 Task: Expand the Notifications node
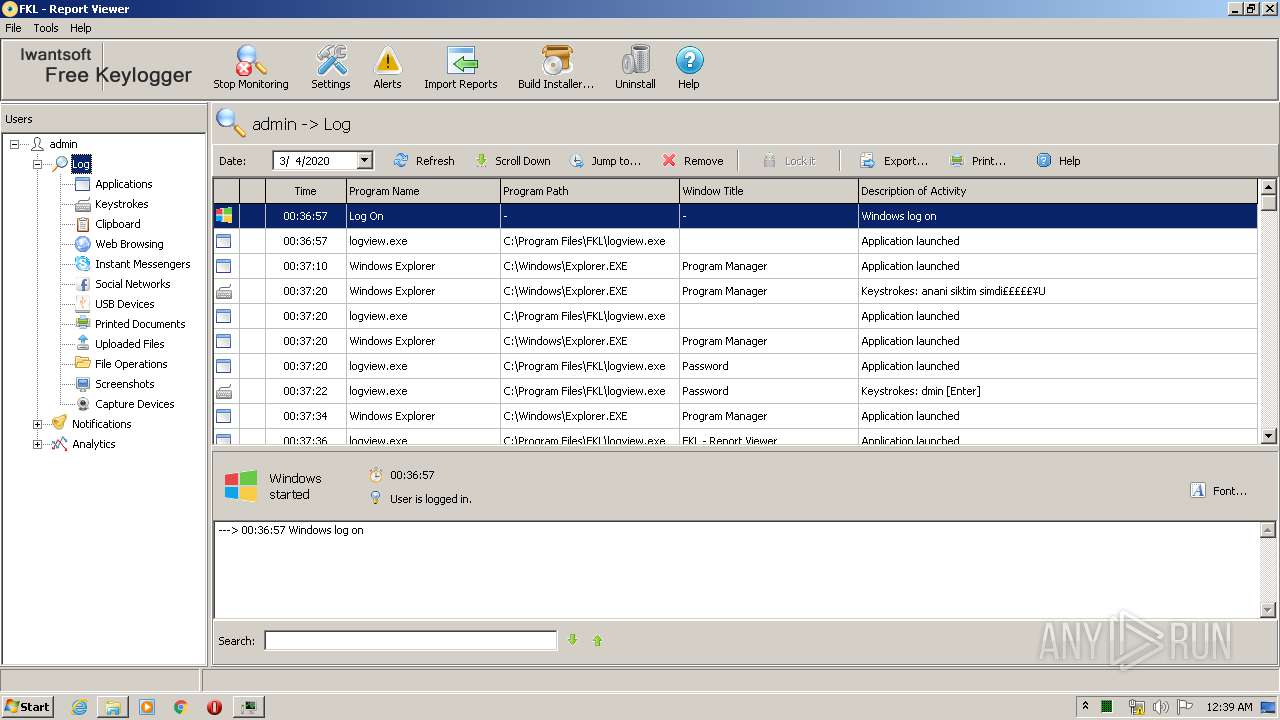[x=37, y=424]
